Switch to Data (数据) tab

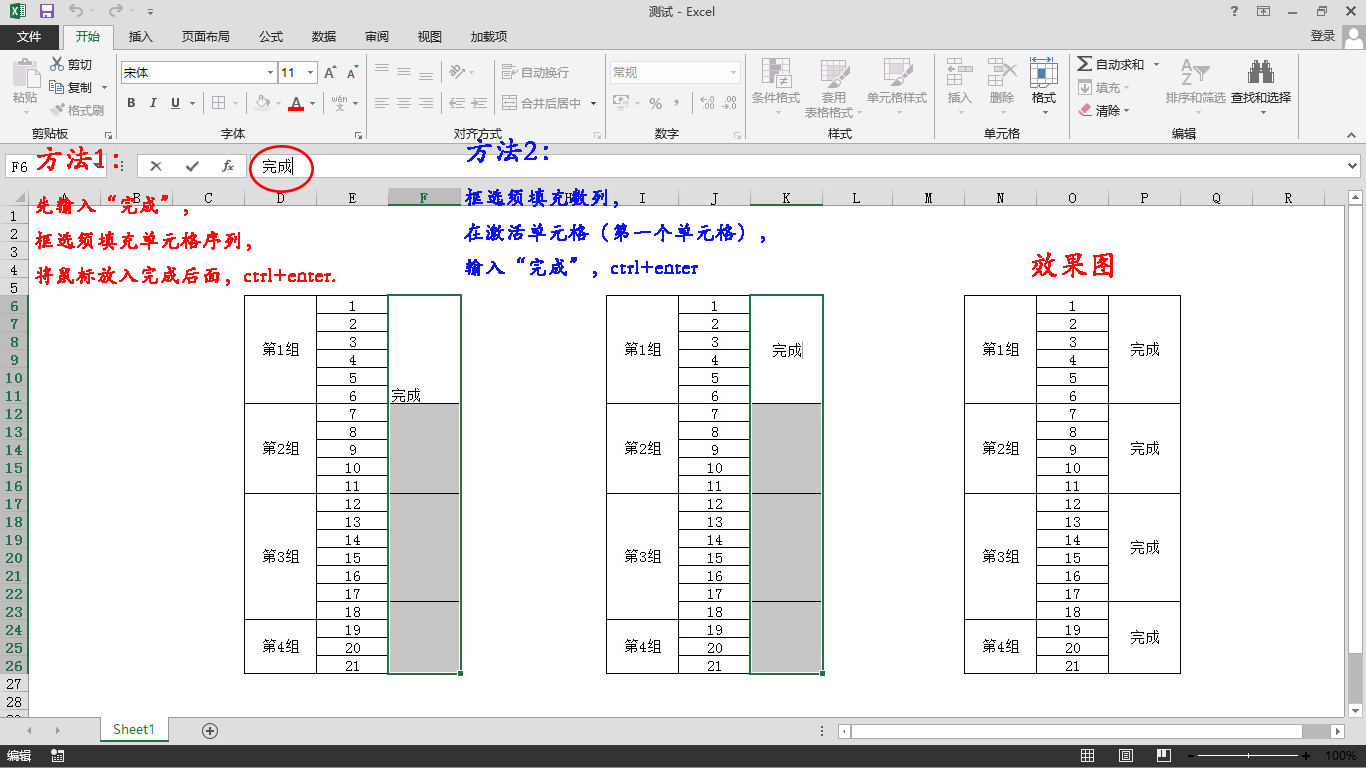324,37
